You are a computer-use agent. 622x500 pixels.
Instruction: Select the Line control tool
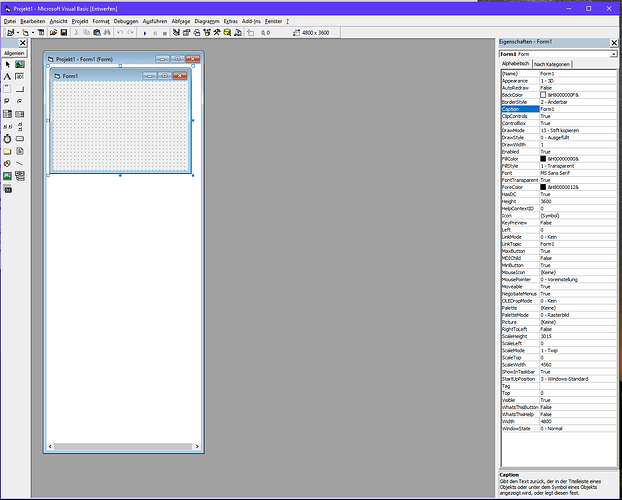tap(20, 163)
